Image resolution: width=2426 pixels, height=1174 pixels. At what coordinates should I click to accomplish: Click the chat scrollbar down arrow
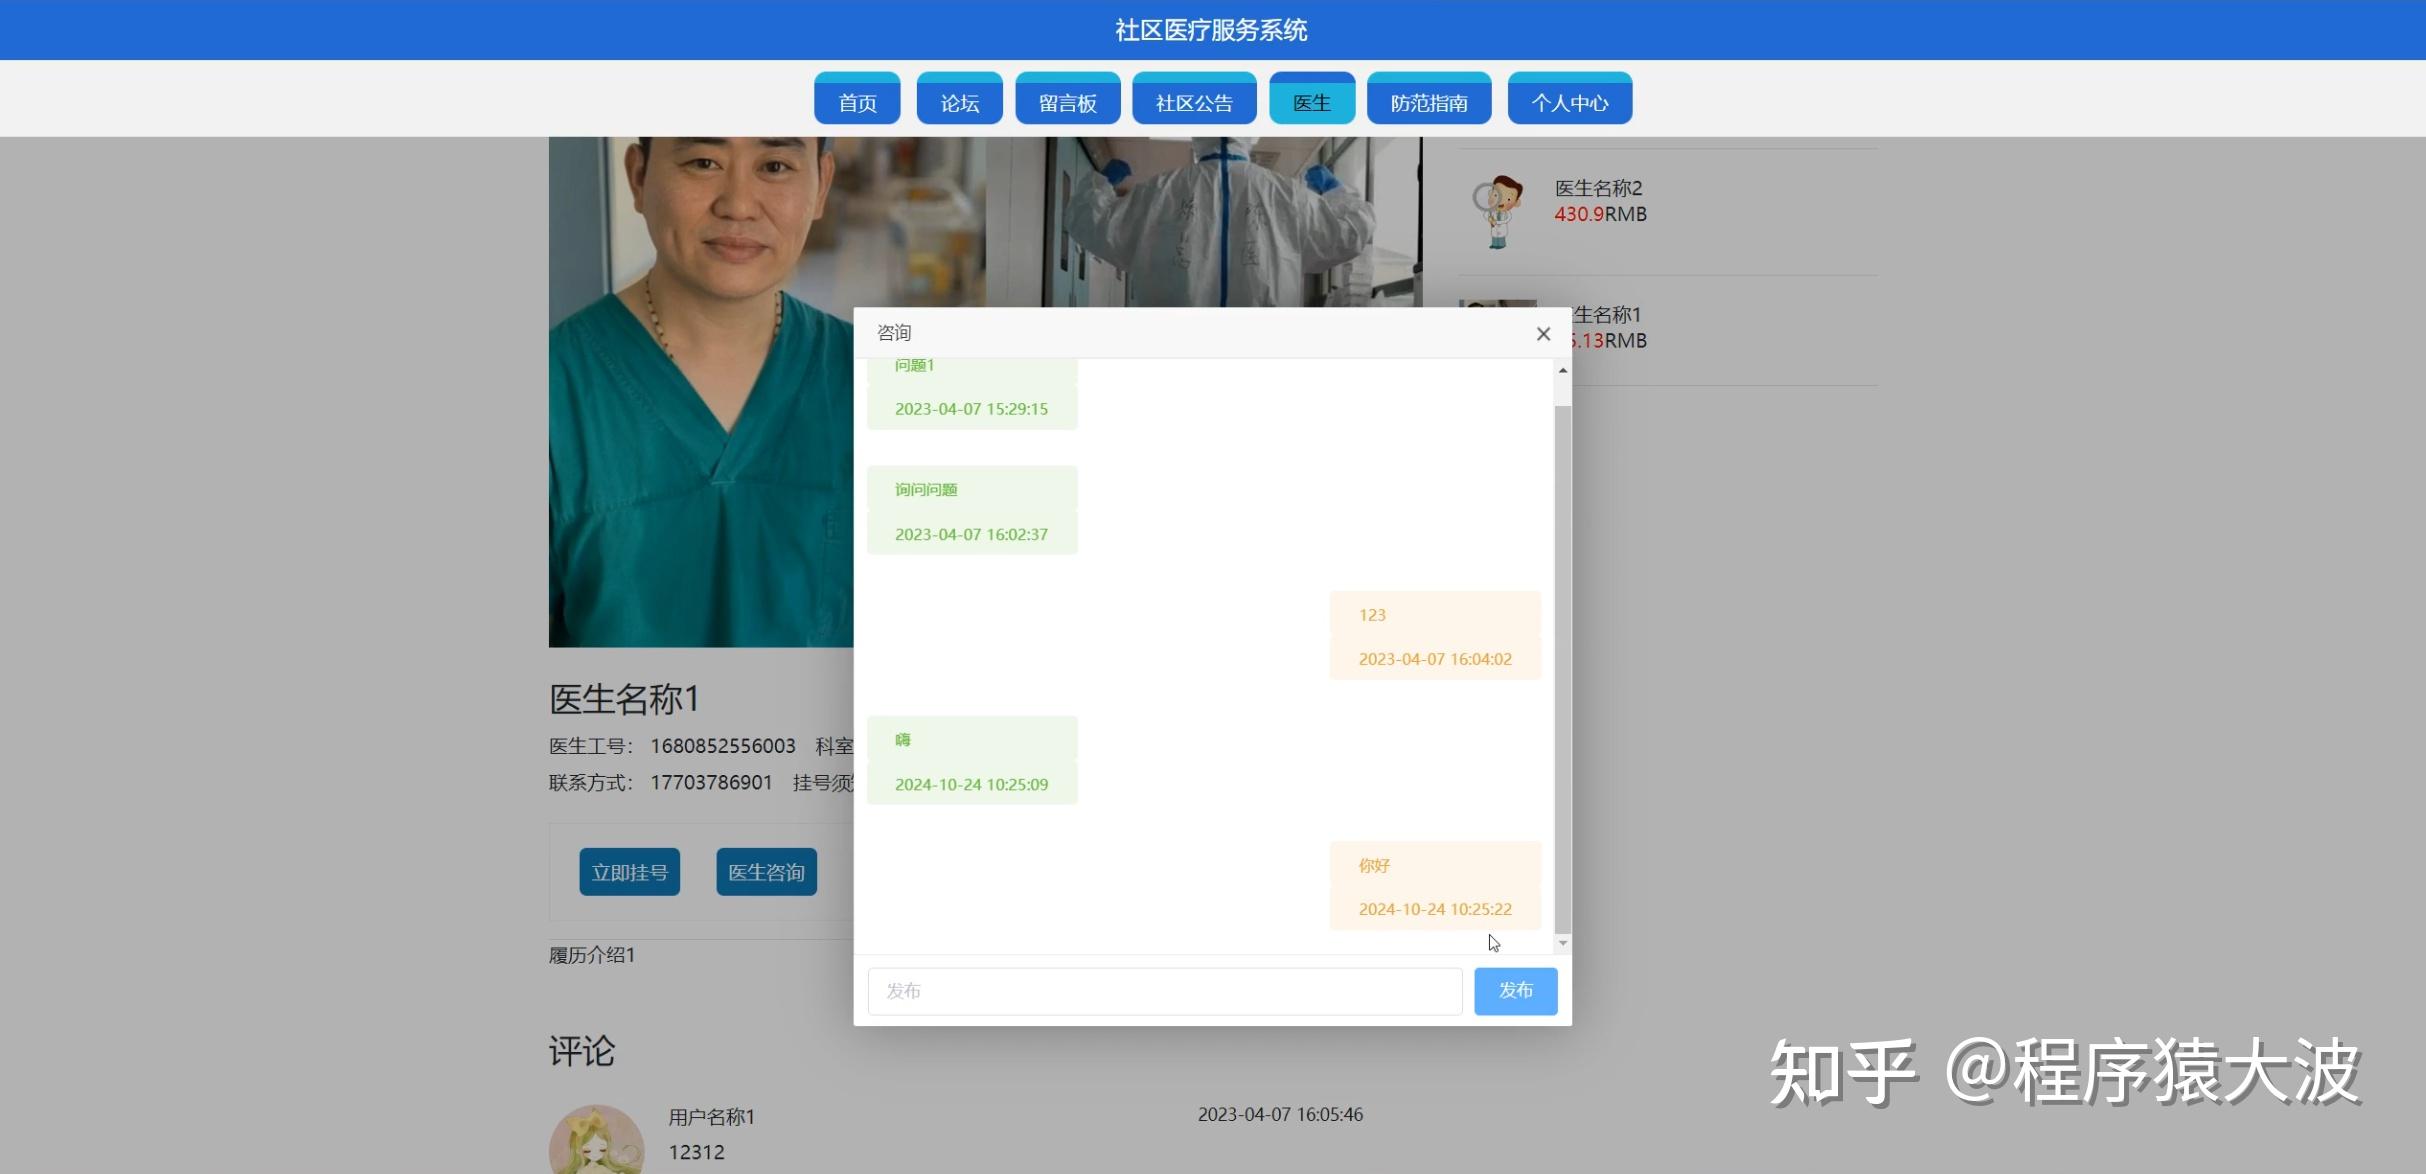coord(1562,943)
